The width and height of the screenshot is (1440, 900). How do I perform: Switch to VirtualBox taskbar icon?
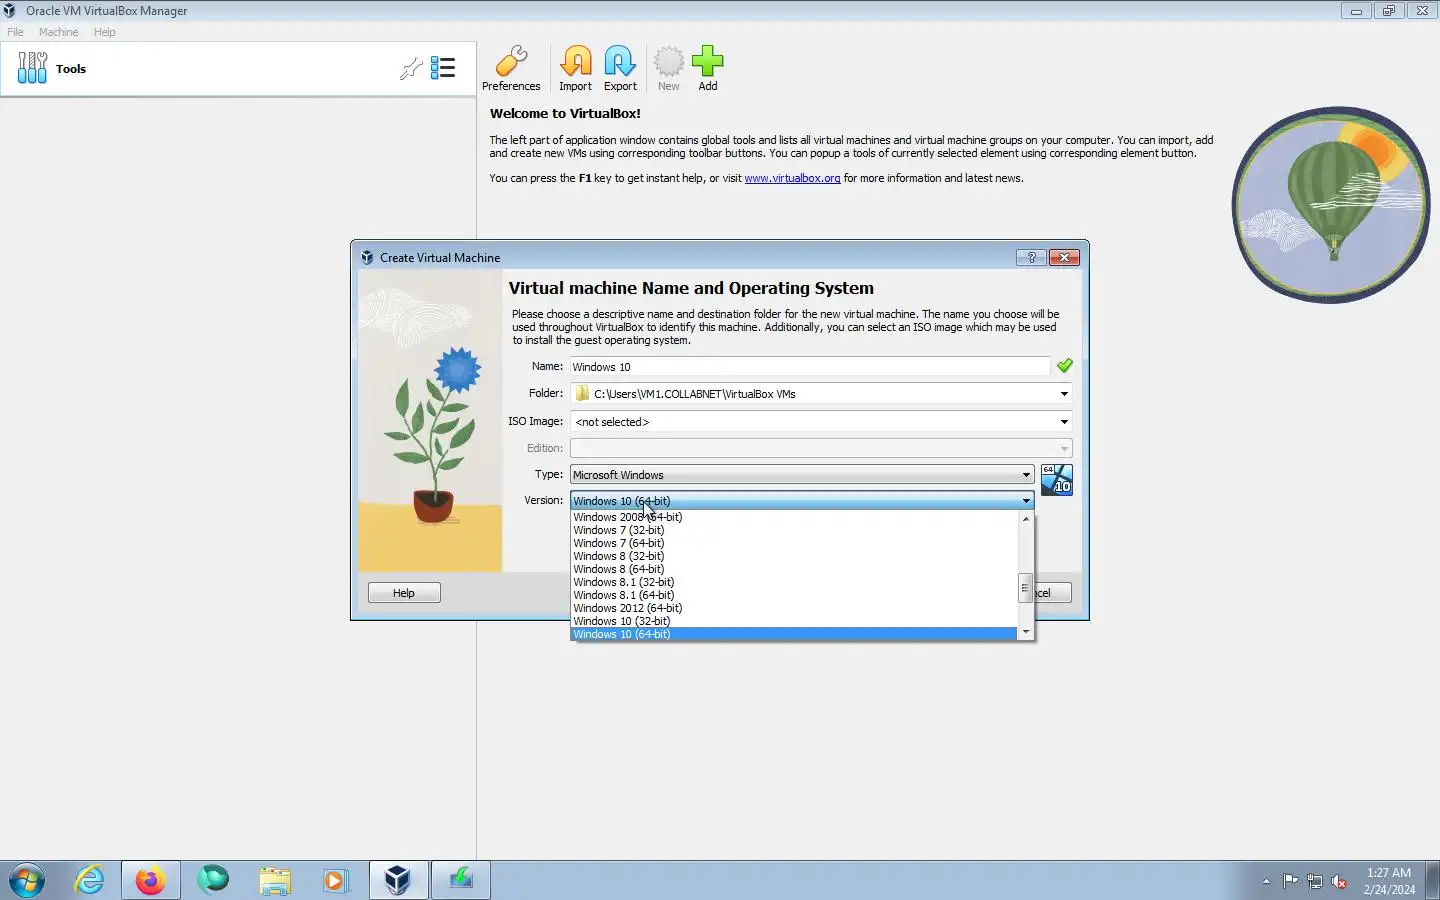click(x=398, y=881)
